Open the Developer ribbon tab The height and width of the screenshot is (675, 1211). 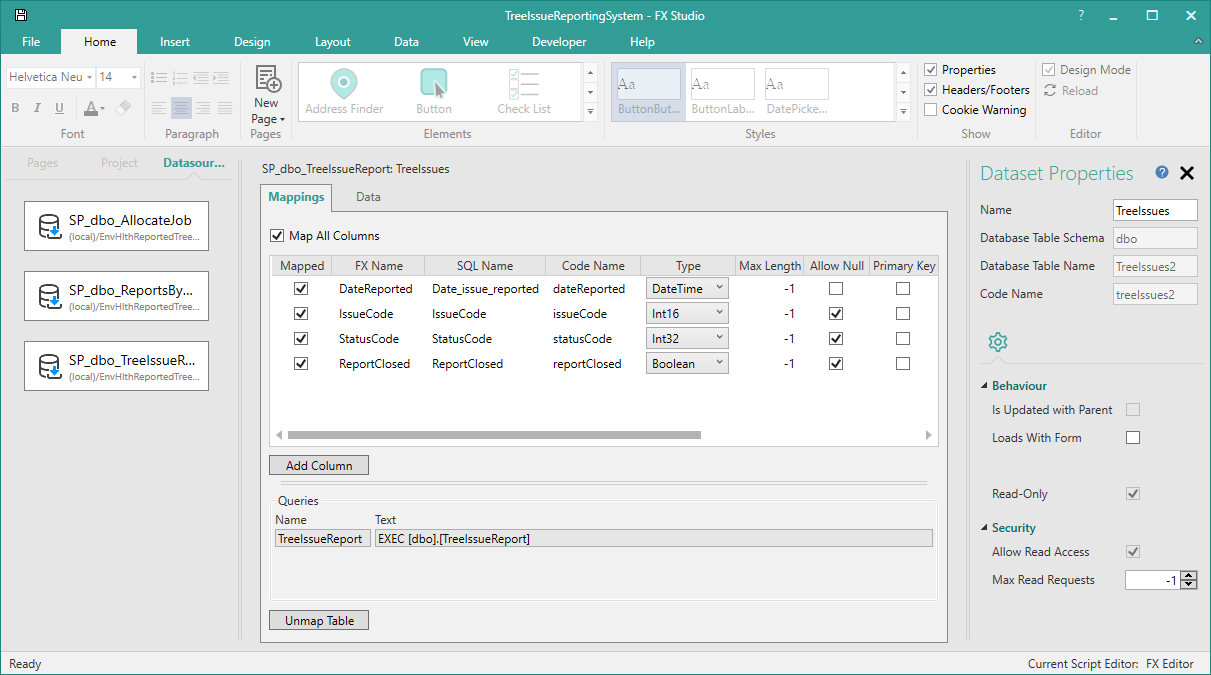pyautogui.click(x=559, y=42)
